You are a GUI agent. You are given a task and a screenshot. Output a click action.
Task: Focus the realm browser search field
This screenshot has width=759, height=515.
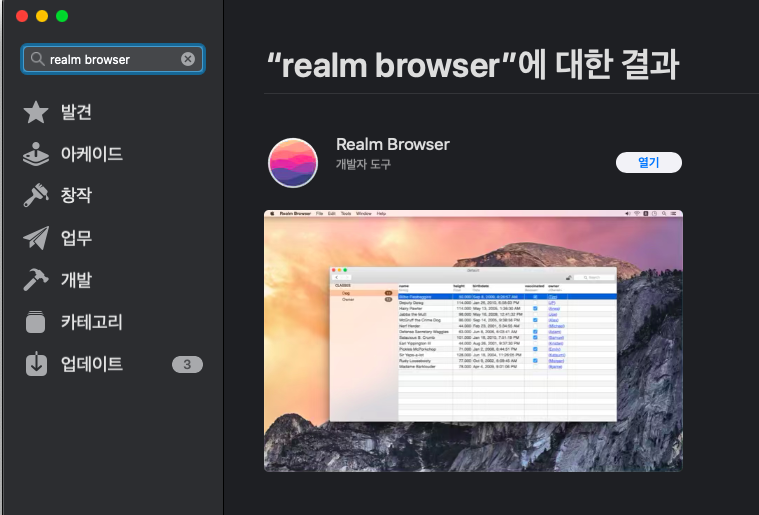click(113, 59)
